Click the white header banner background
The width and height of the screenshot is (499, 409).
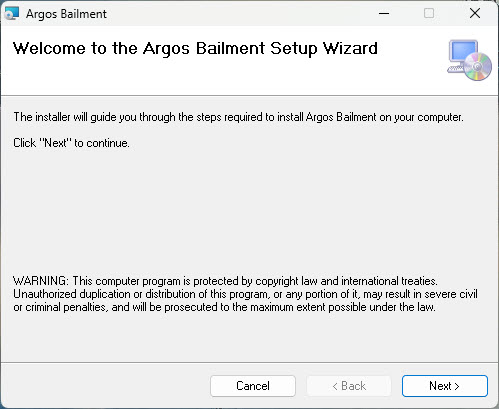pos(233,77)
